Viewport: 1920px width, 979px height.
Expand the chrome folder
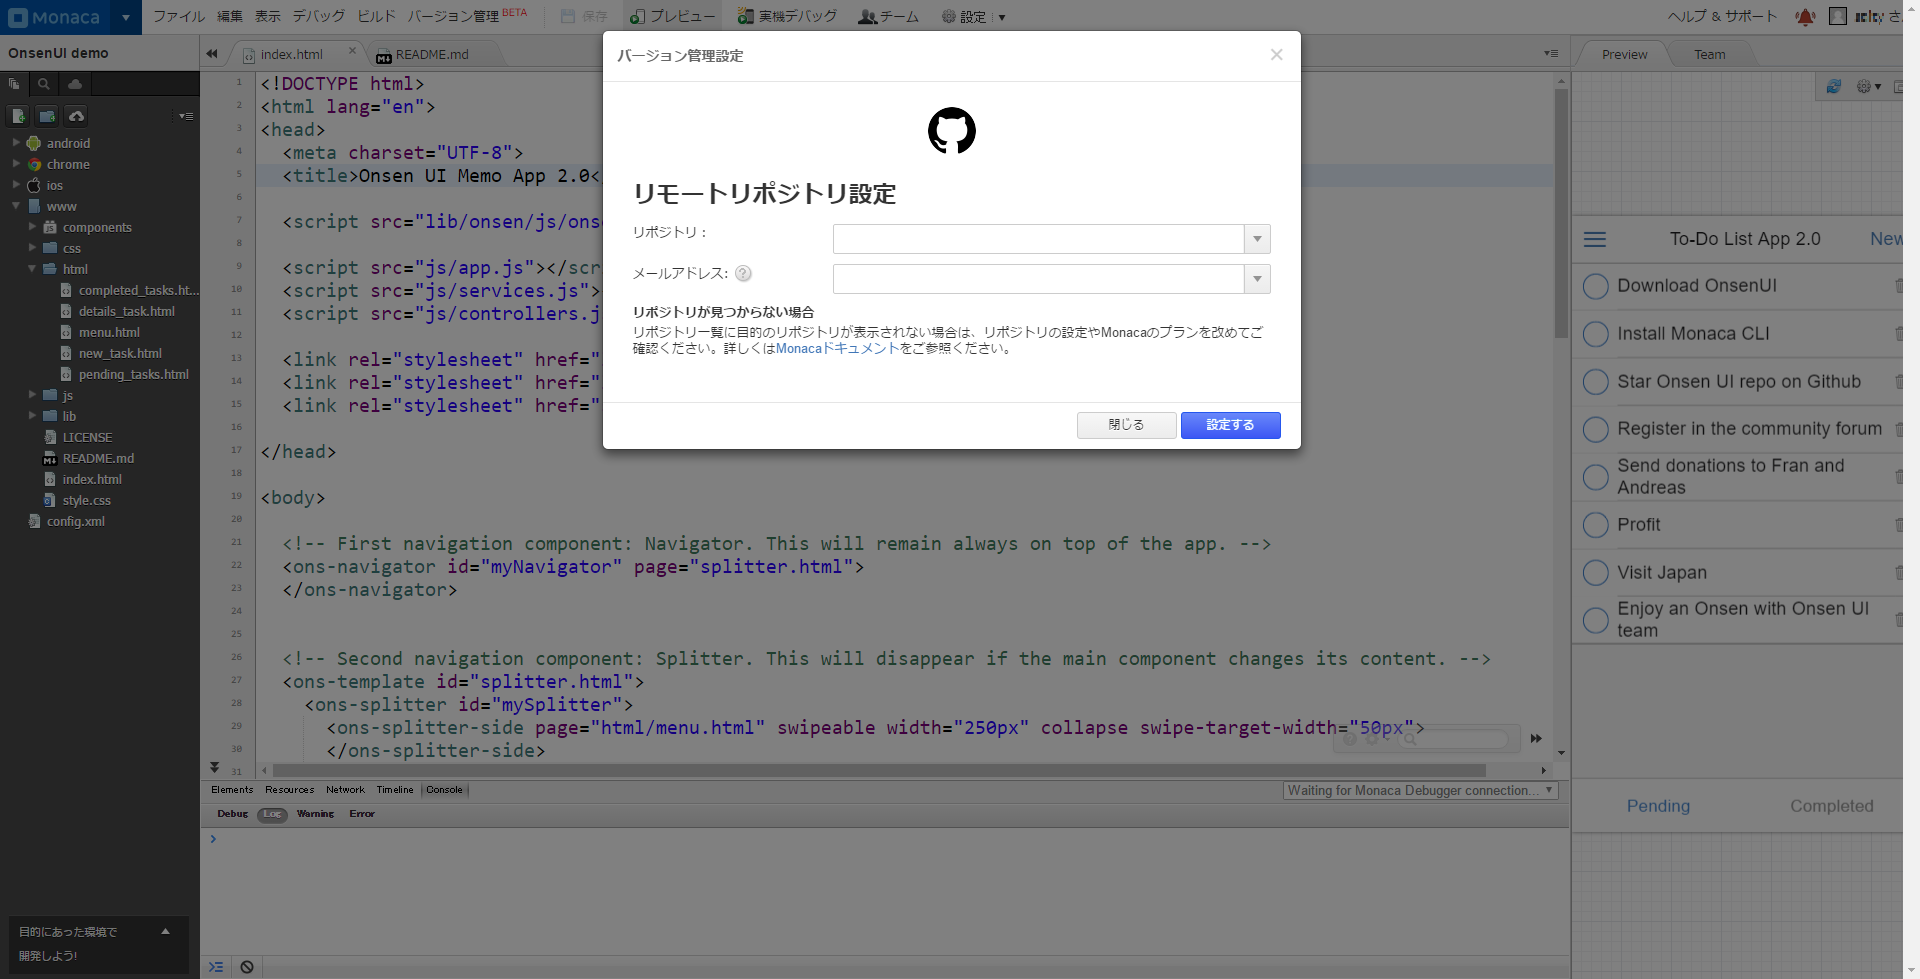[16, 164]
